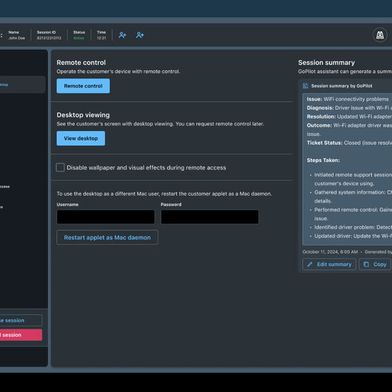Click the Steps Taken heading in summary
This screenshot has height=392, width=392.
(x=323, y=160)
